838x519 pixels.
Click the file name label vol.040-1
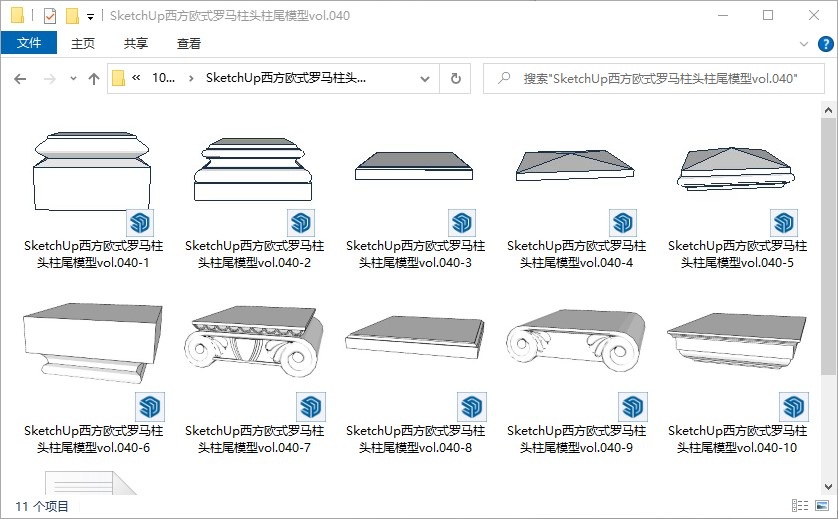[x=93, y=254]
